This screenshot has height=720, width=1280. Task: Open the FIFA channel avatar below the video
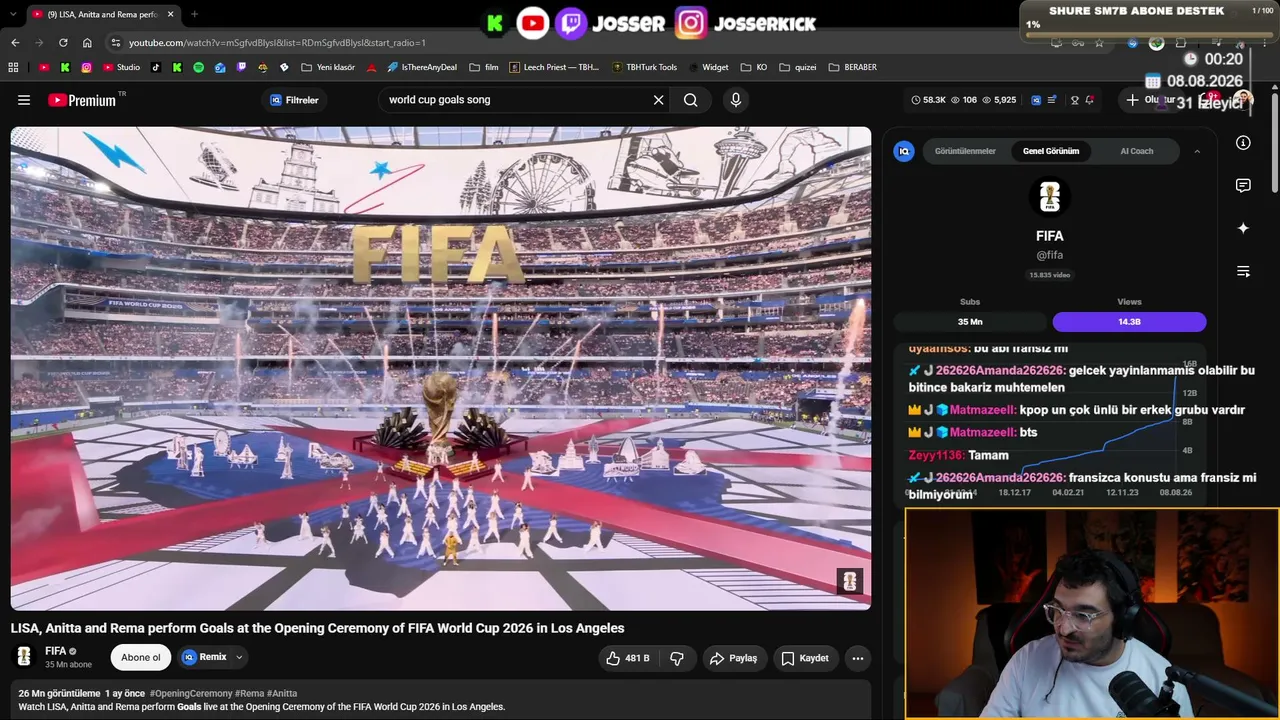[24, 657]
